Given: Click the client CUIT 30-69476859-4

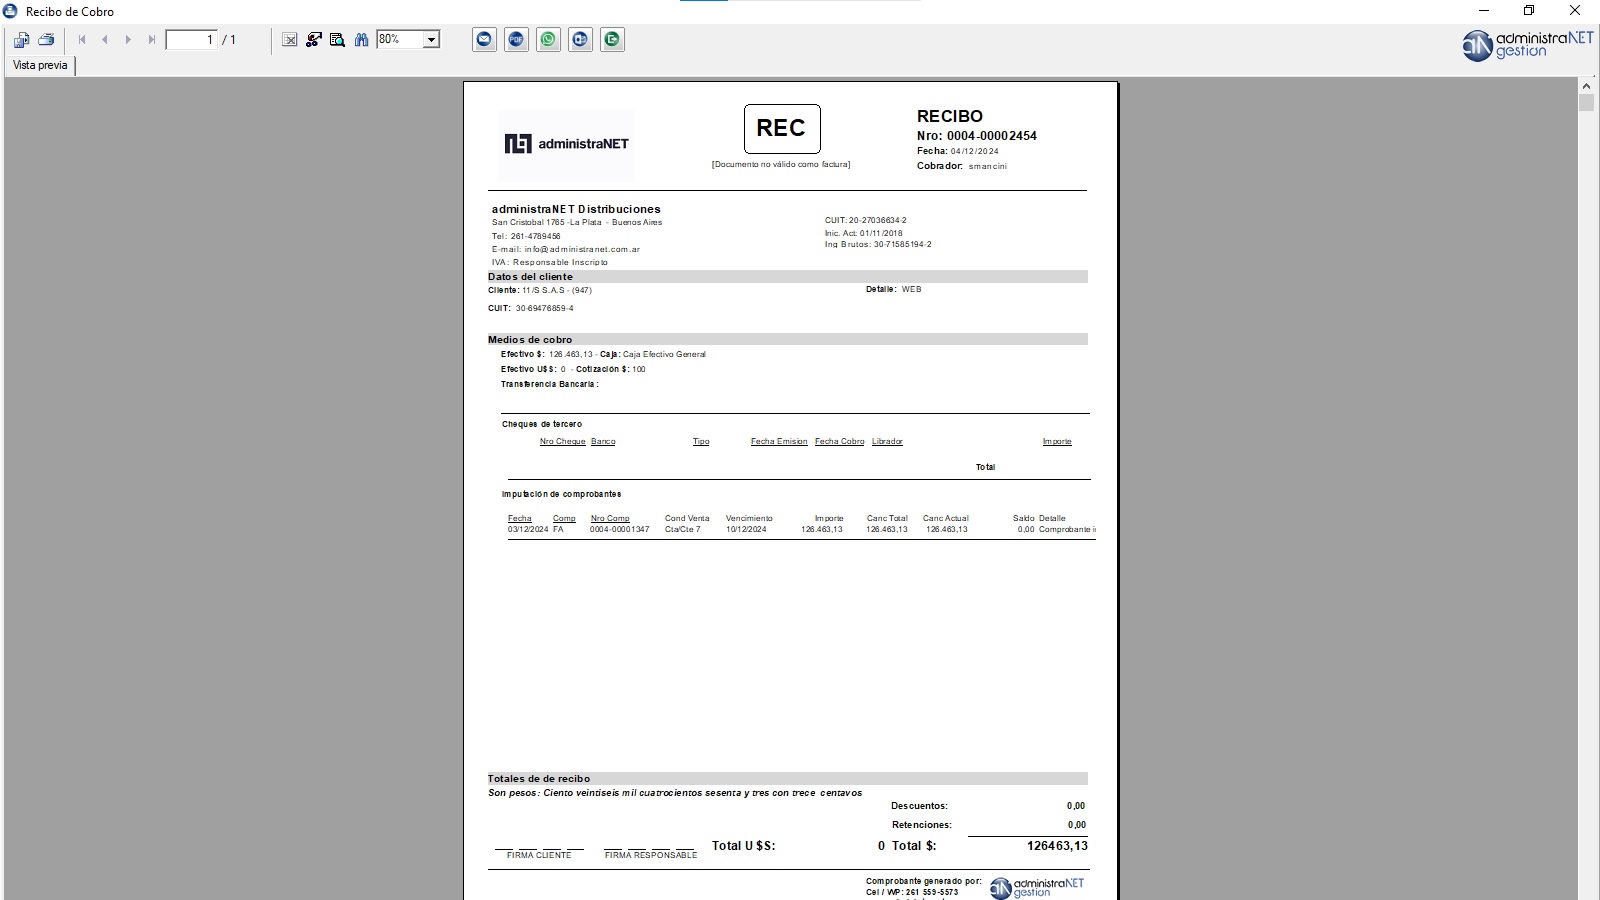Looking at the screenshot, I should point(544,309).
